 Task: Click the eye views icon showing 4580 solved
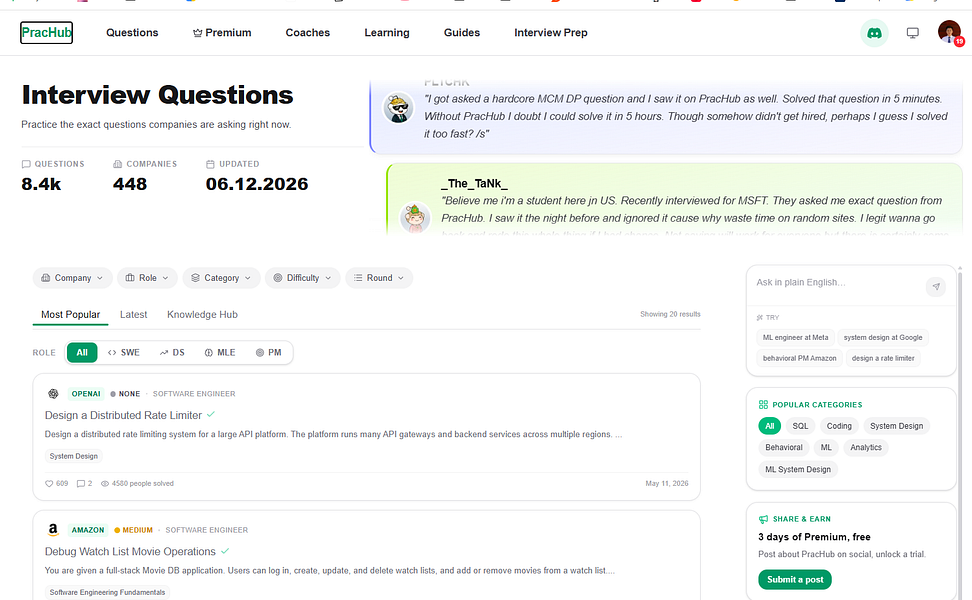(105, 483)
